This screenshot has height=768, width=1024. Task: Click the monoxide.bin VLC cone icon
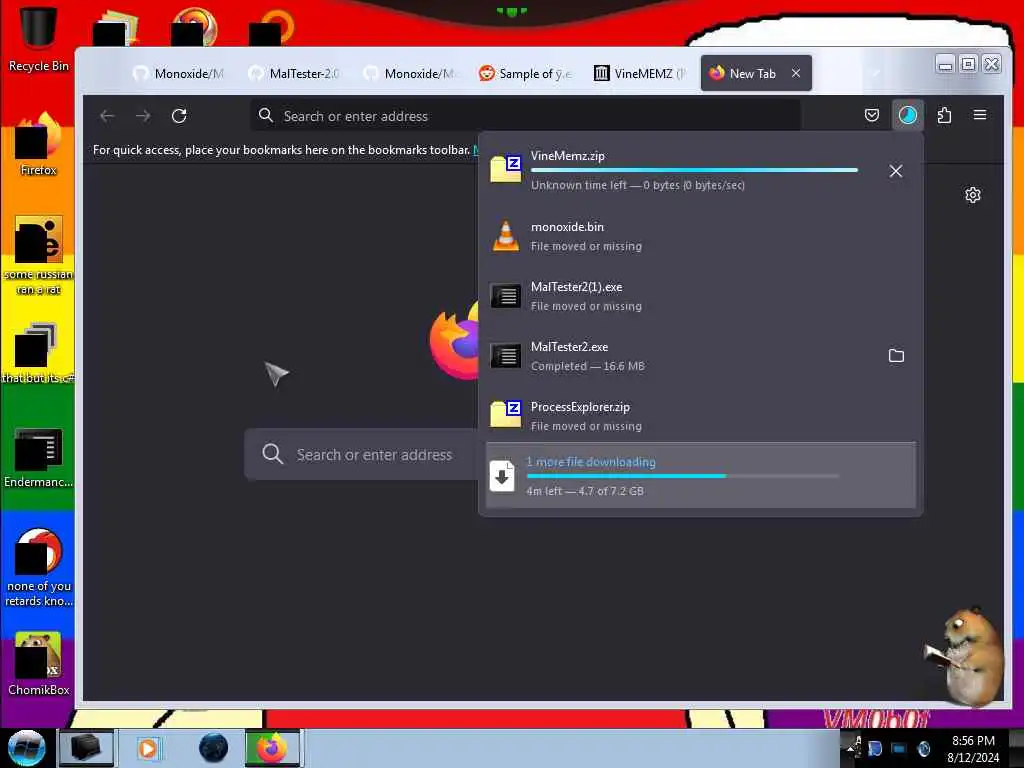click(506, 236)
